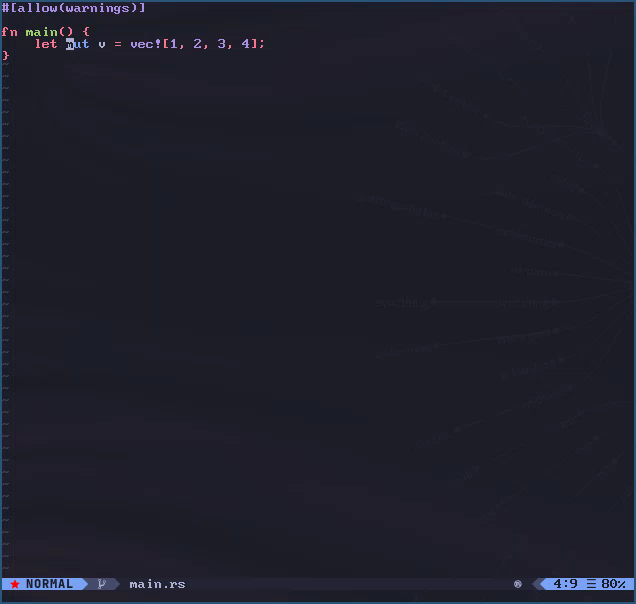
Task: Click the NORMAL mode indicator
Action: point(49,584)
